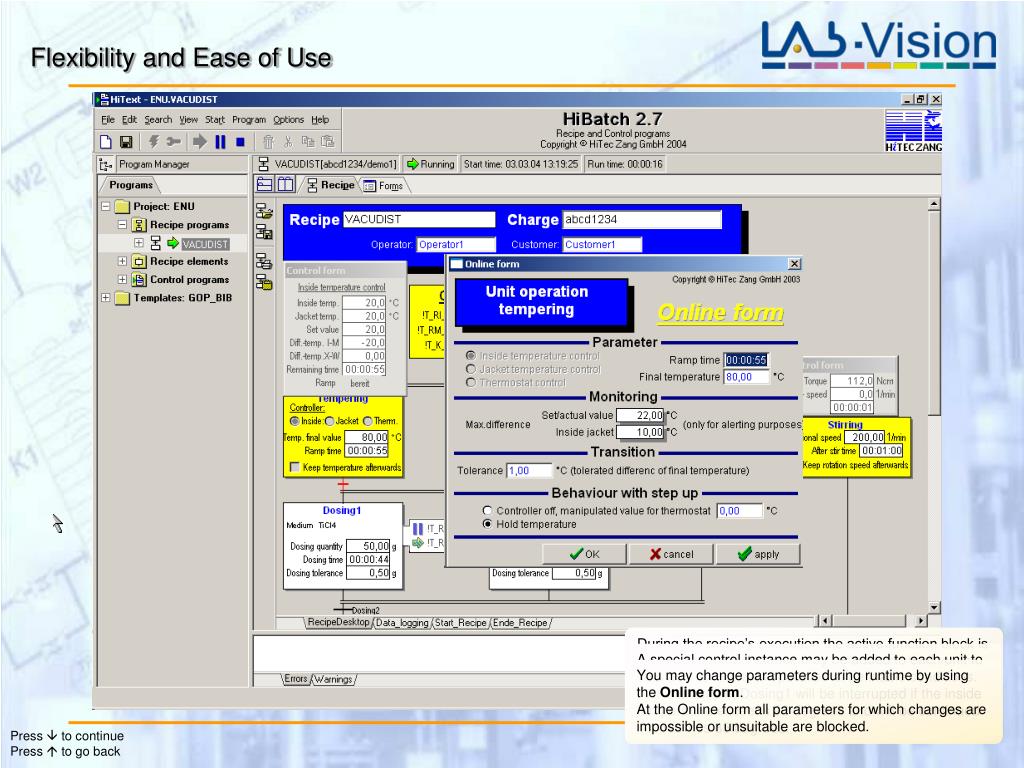The width and height of the screenshot is (1024, 768).
Task: Click the HiTec Zang logo
Action: [x=913, y=131]
